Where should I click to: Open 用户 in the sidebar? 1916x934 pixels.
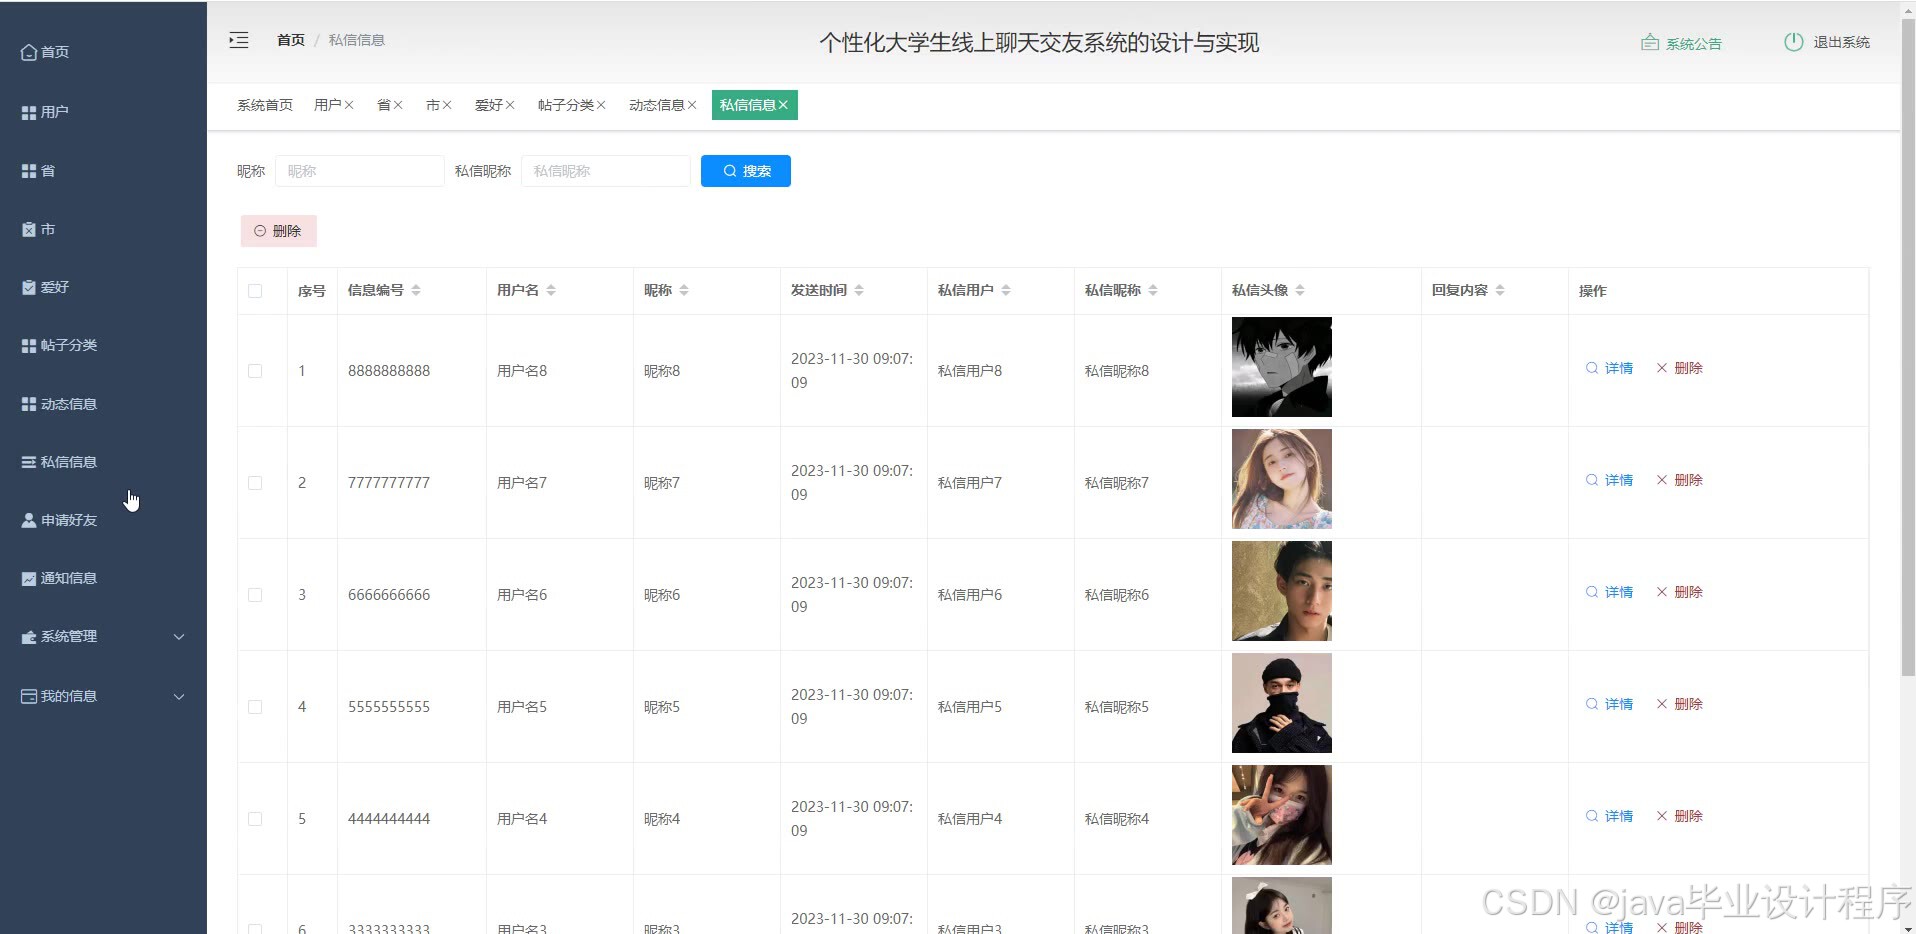(45, 112)
